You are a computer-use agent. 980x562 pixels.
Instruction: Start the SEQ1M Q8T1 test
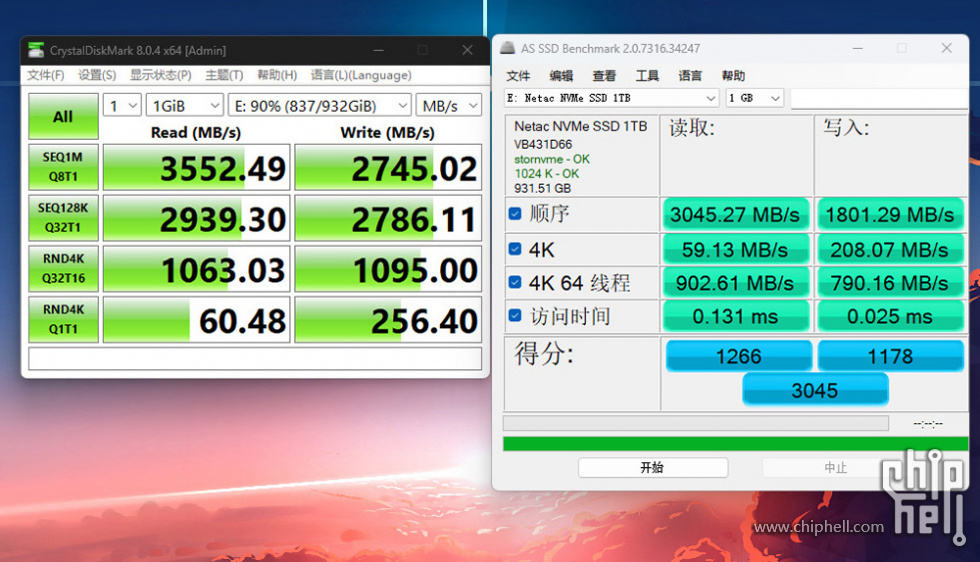tap(63, 167)
